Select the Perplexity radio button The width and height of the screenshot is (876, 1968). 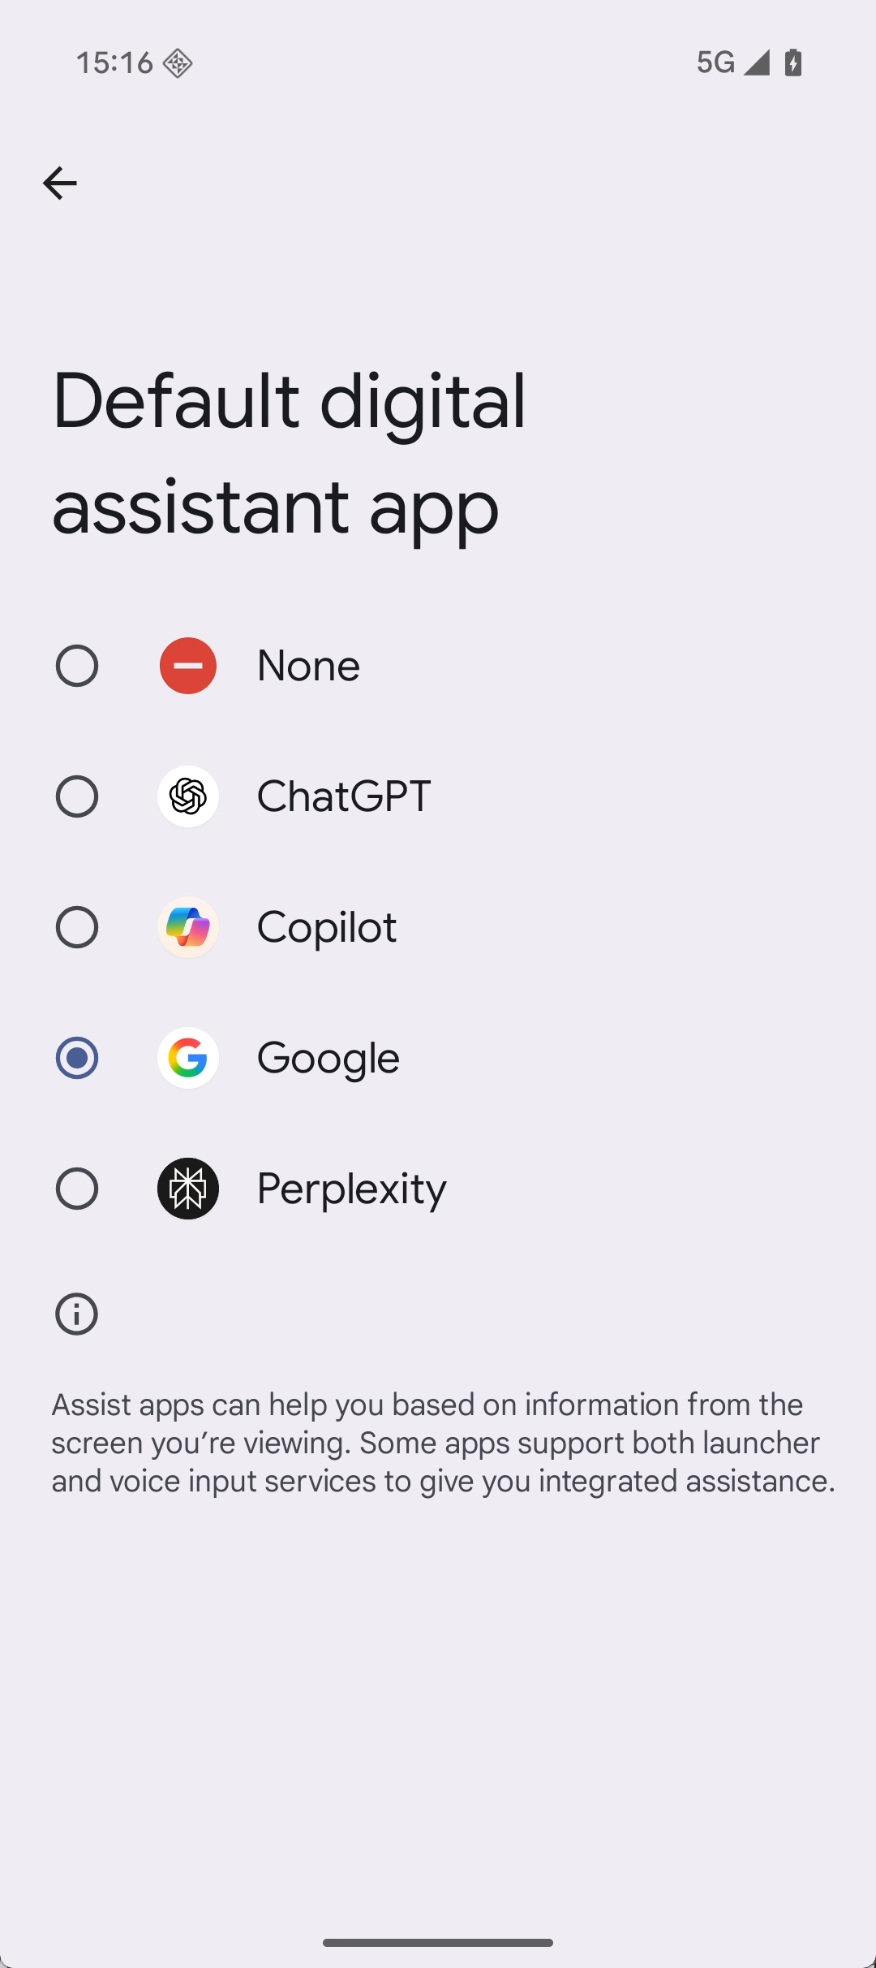pyautogui.click(x=77, y=1189)
